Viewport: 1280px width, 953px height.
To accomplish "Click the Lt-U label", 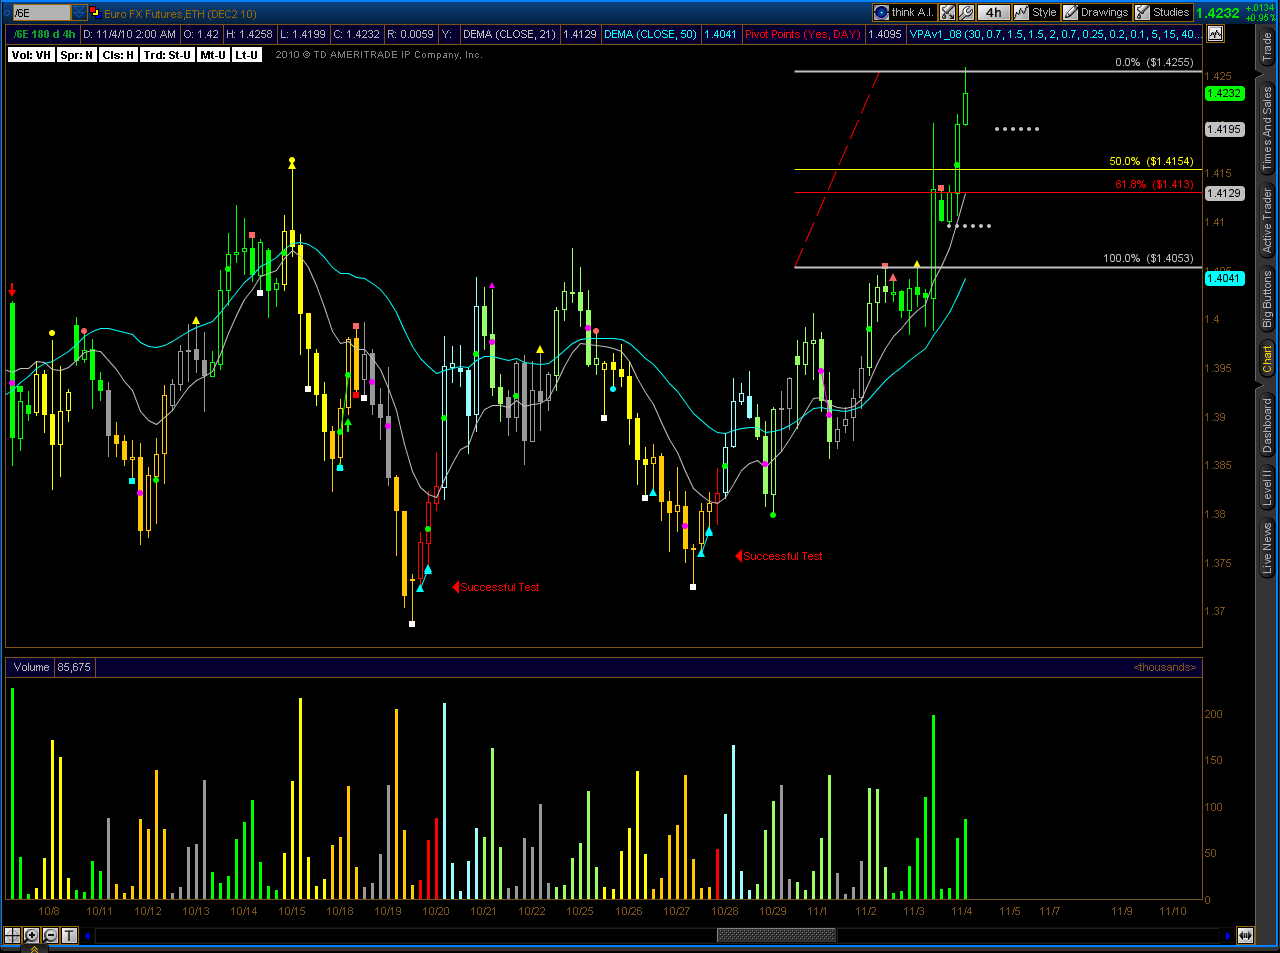I will click(x=247, y=55).
